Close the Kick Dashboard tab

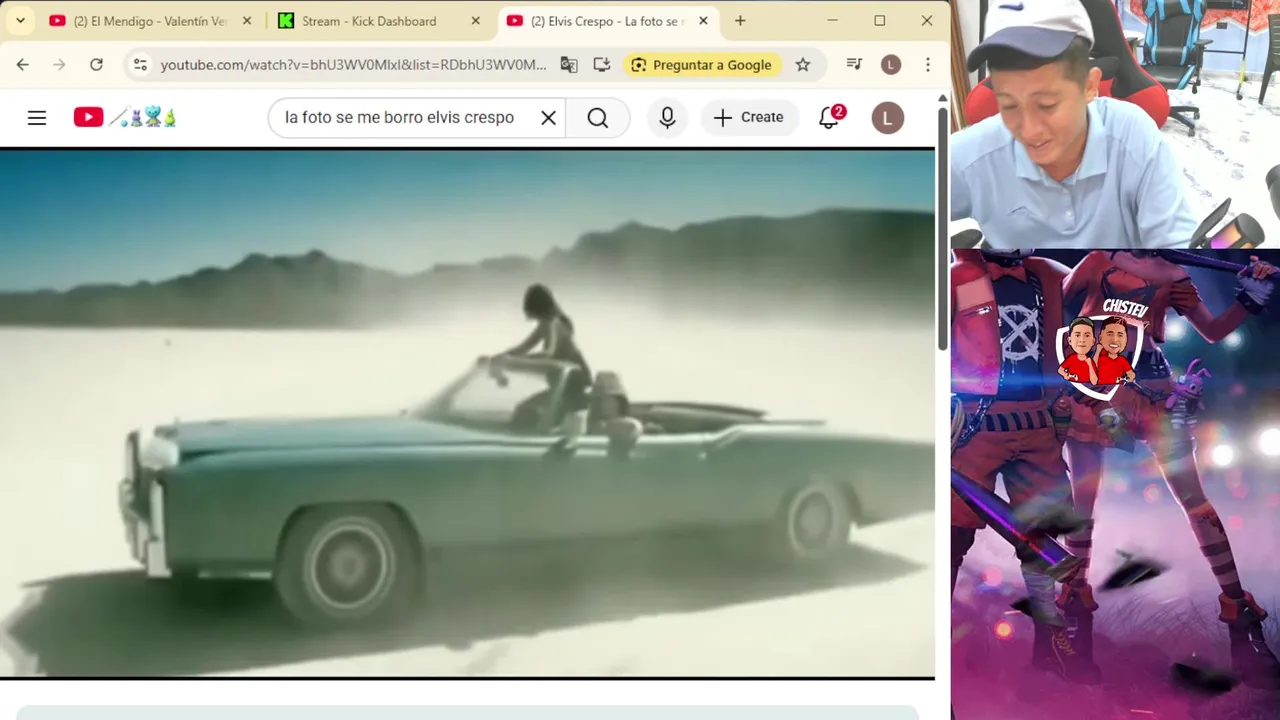pyautogui.click(x=476, y=21)
